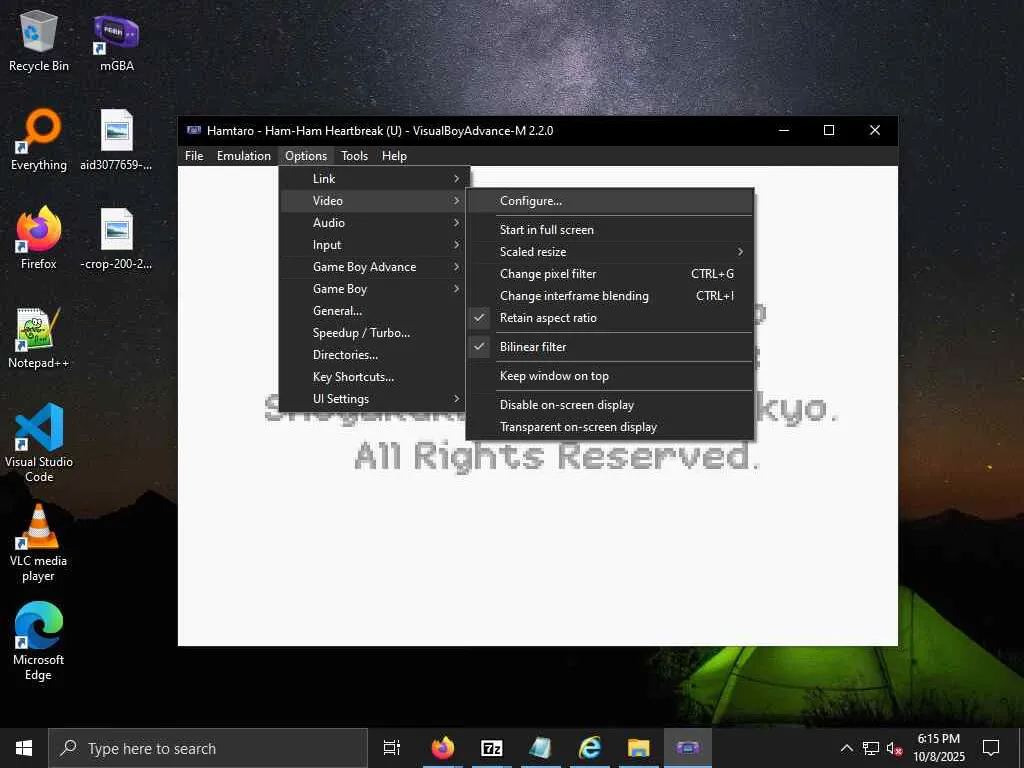This screenshot has height=768, width=1024.
Task: Expand the Game Boy submenu
Action: [374, 289]
